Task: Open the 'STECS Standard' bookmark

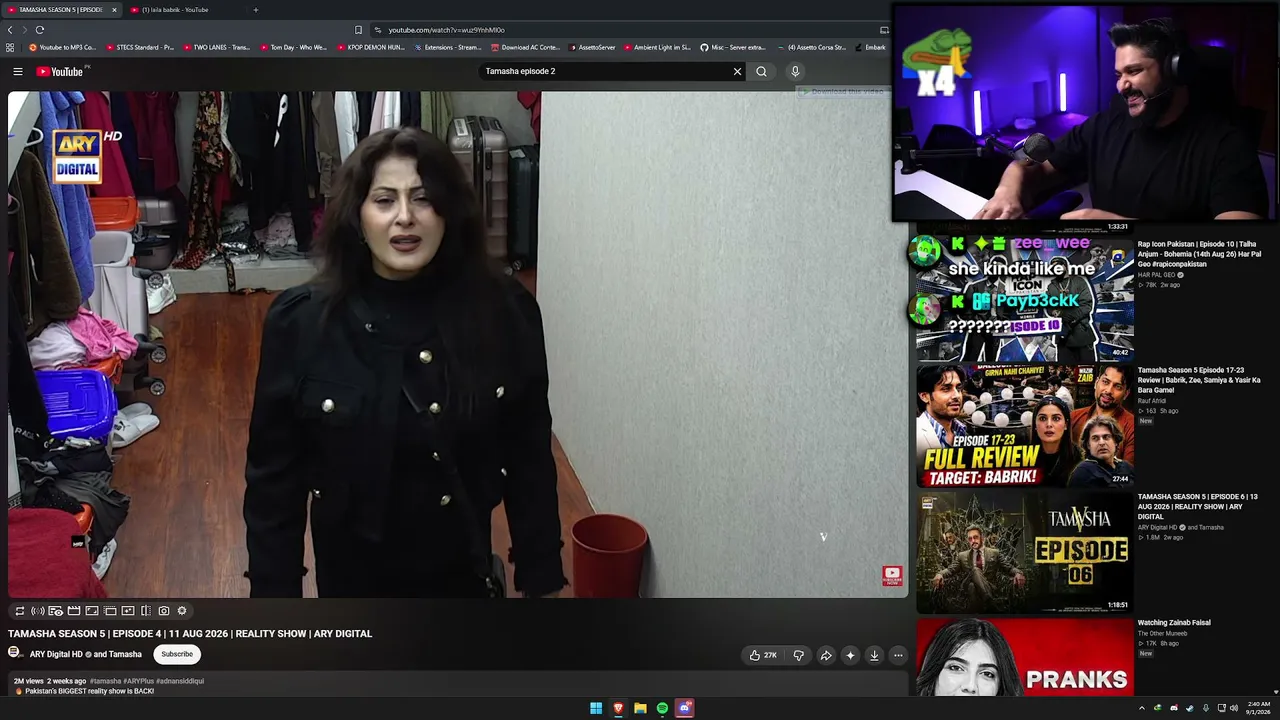Action: (x=139, y=47)
